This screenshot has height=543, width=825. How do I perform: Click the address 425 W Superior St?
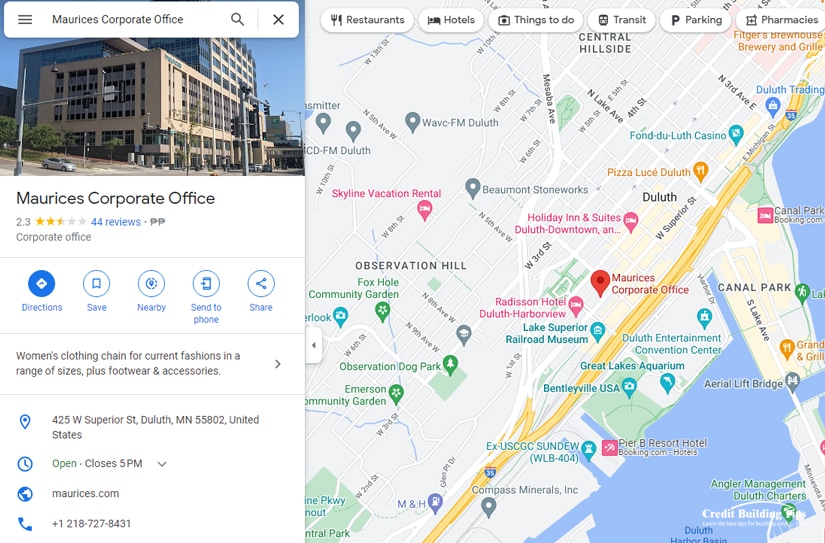click(x=155, y=427)
